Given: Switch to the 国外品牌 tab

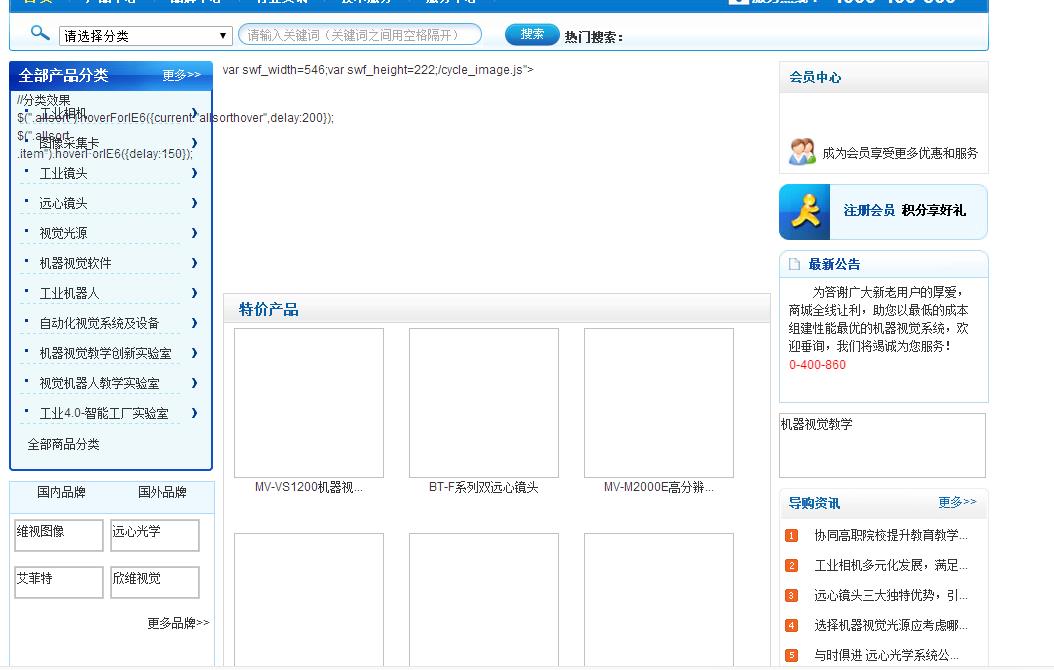Looking at the screenshot, I should pyautogui.click(x=162, y=492).
